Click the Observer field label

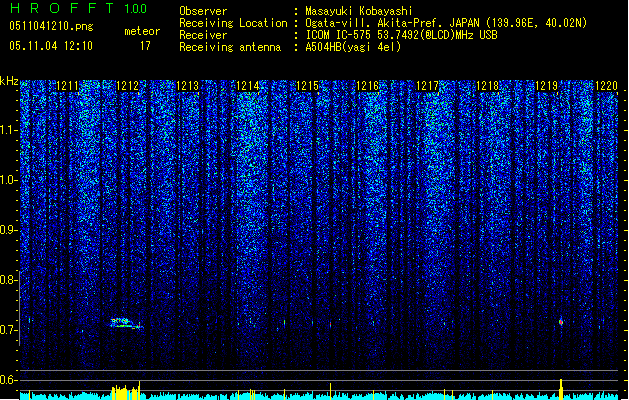point(203,11)
